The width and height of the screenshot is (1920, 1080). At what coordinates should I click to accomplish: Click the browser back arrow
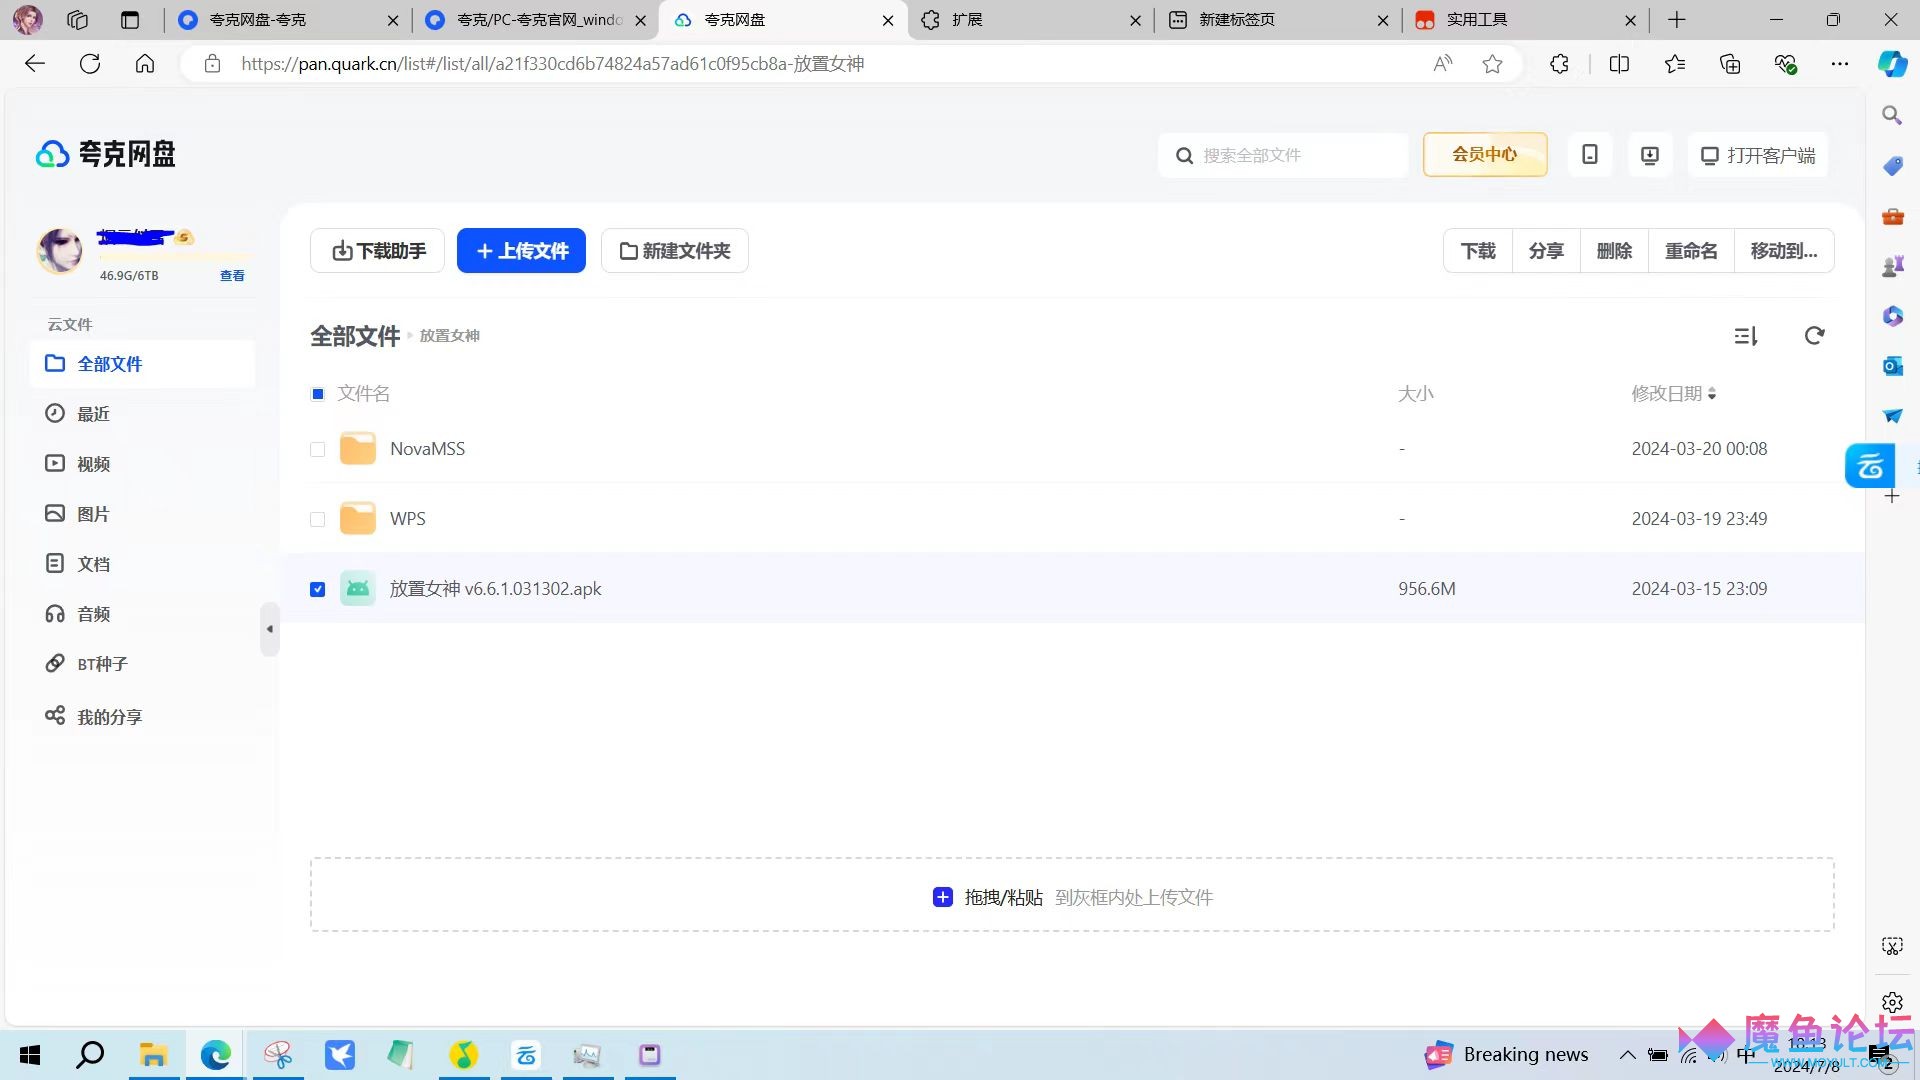pos(35,64)
